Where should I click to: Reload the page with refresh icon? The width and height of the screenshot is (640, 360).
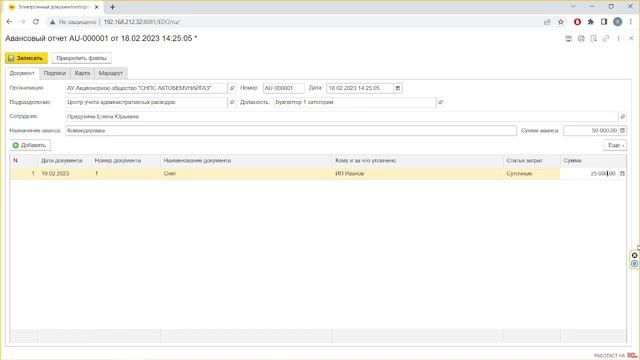pos(36,22)
